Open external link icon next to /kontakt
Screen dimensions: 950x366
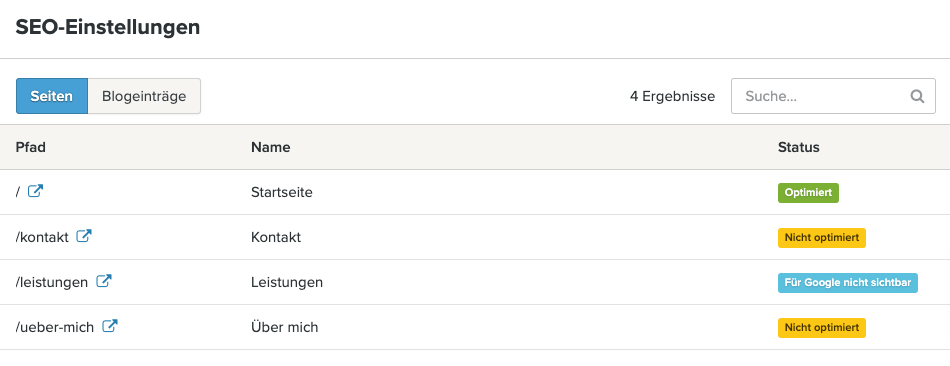point(84,237)
